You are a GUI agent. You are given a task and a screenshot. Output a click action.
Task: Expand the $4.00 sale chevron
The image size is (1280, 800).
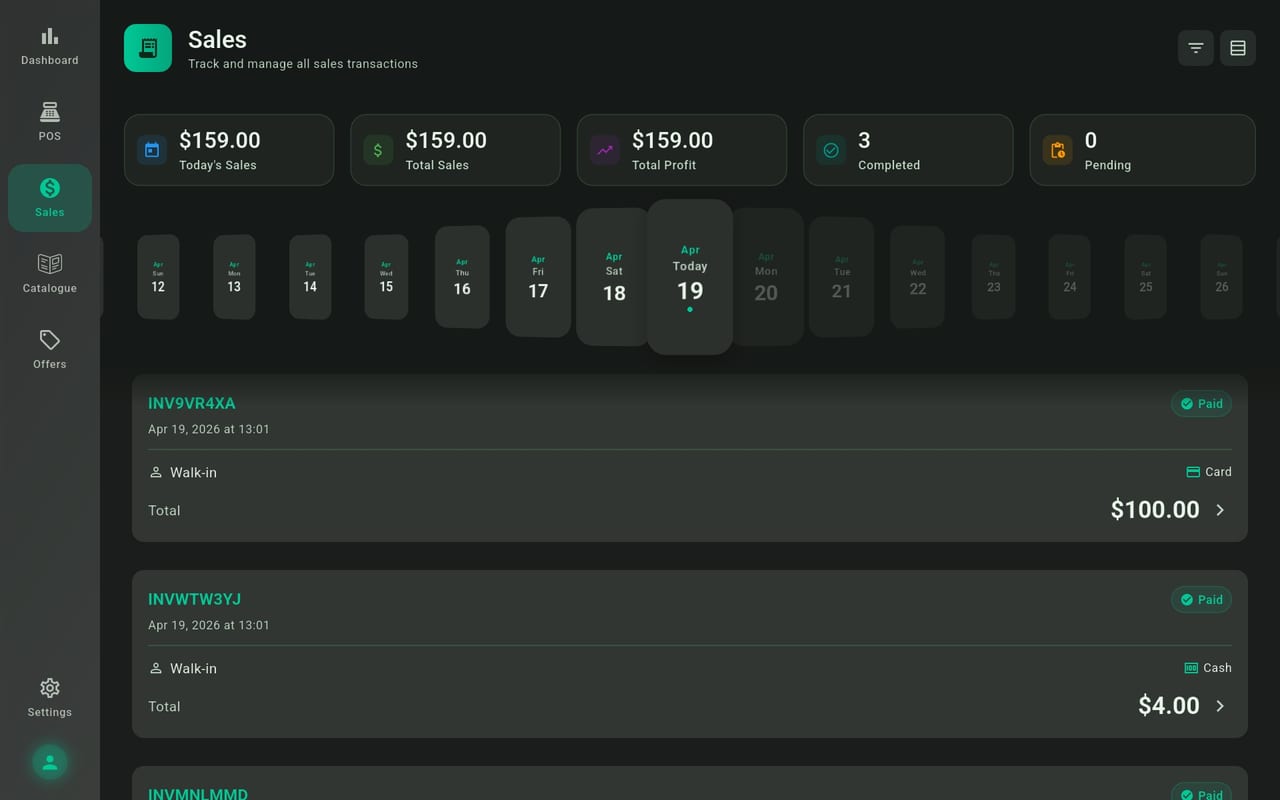click(x=1220, y=706)
